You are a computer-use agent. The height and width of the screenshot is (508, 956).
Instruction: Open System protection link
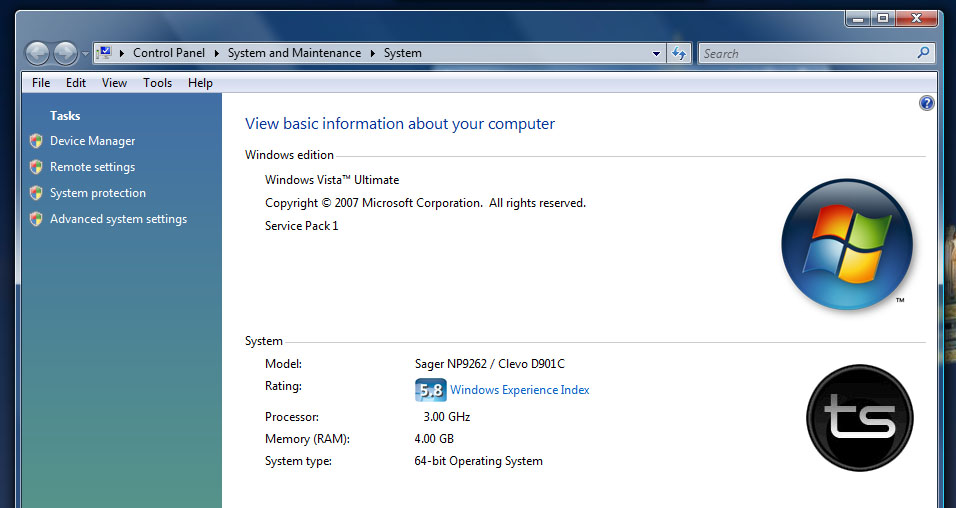tap(98, 193)
